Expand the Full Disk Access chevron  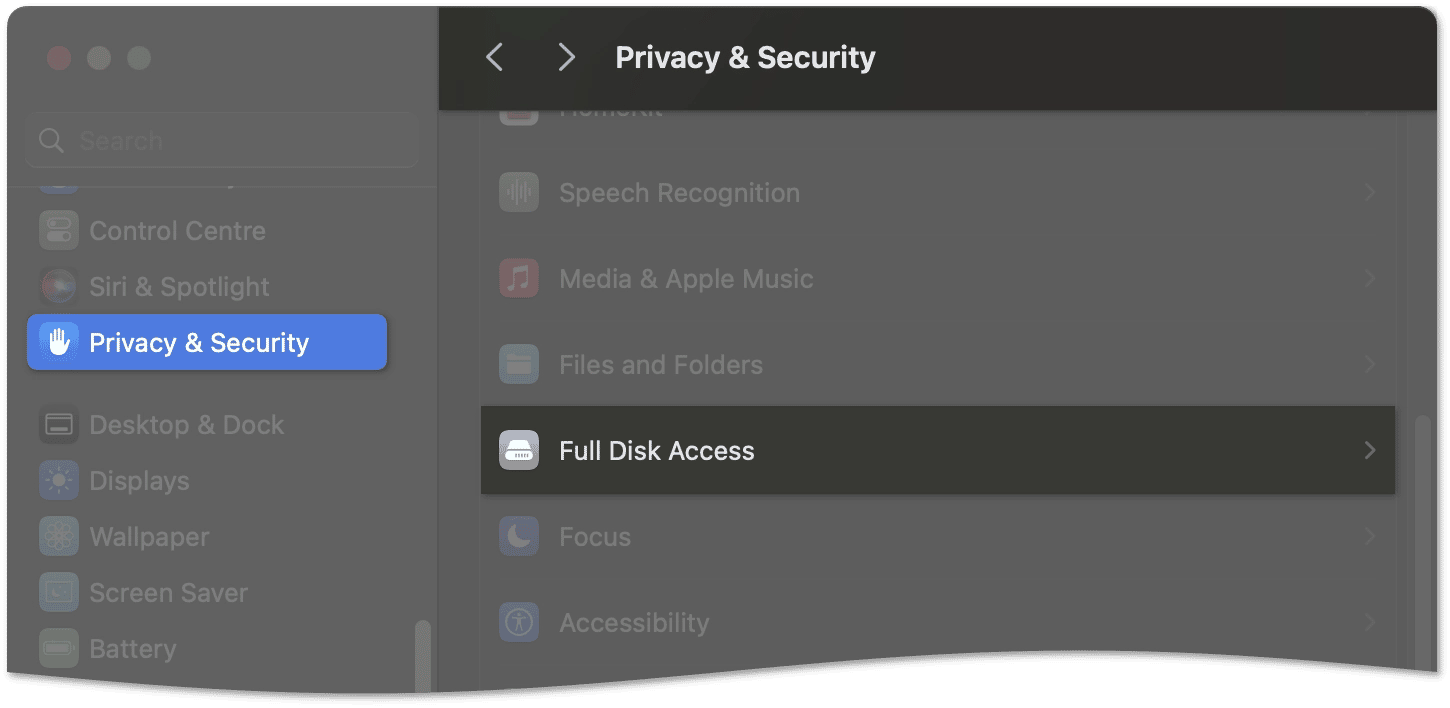1370,451
